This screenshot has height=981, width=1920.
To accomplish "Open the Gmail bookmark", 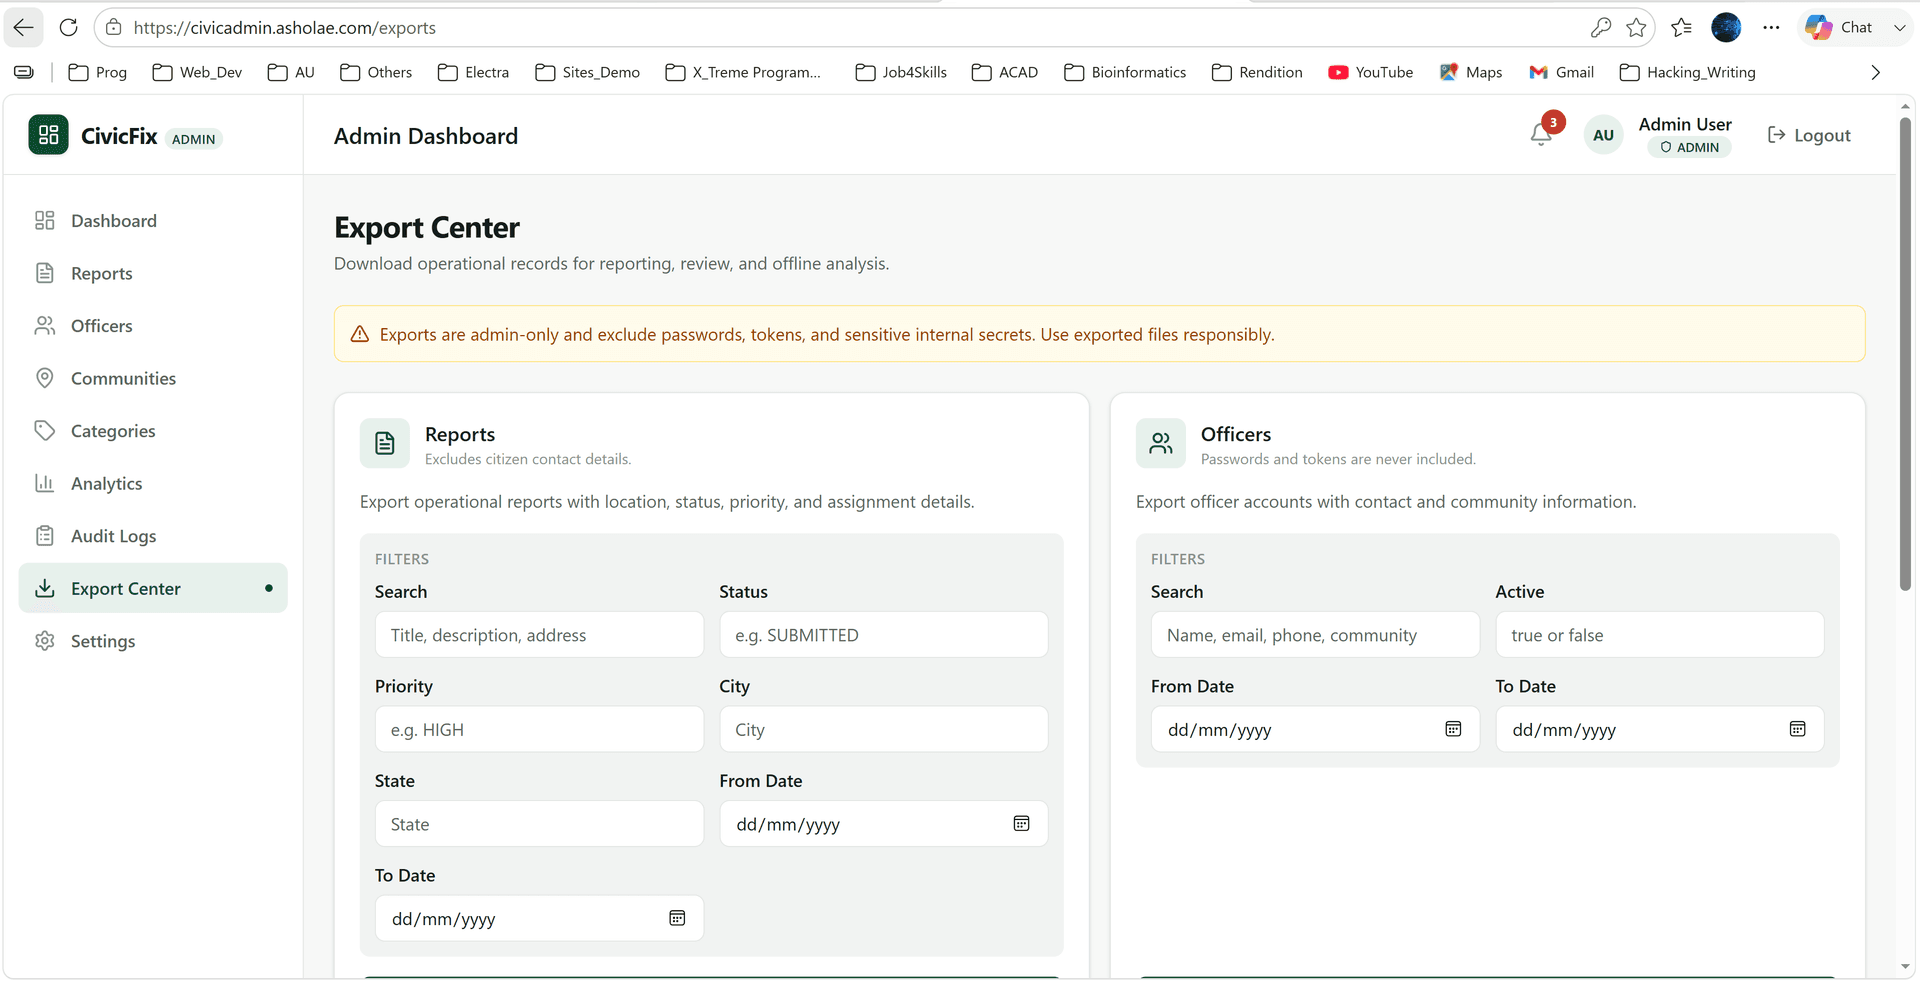I will coord(1561,72).
